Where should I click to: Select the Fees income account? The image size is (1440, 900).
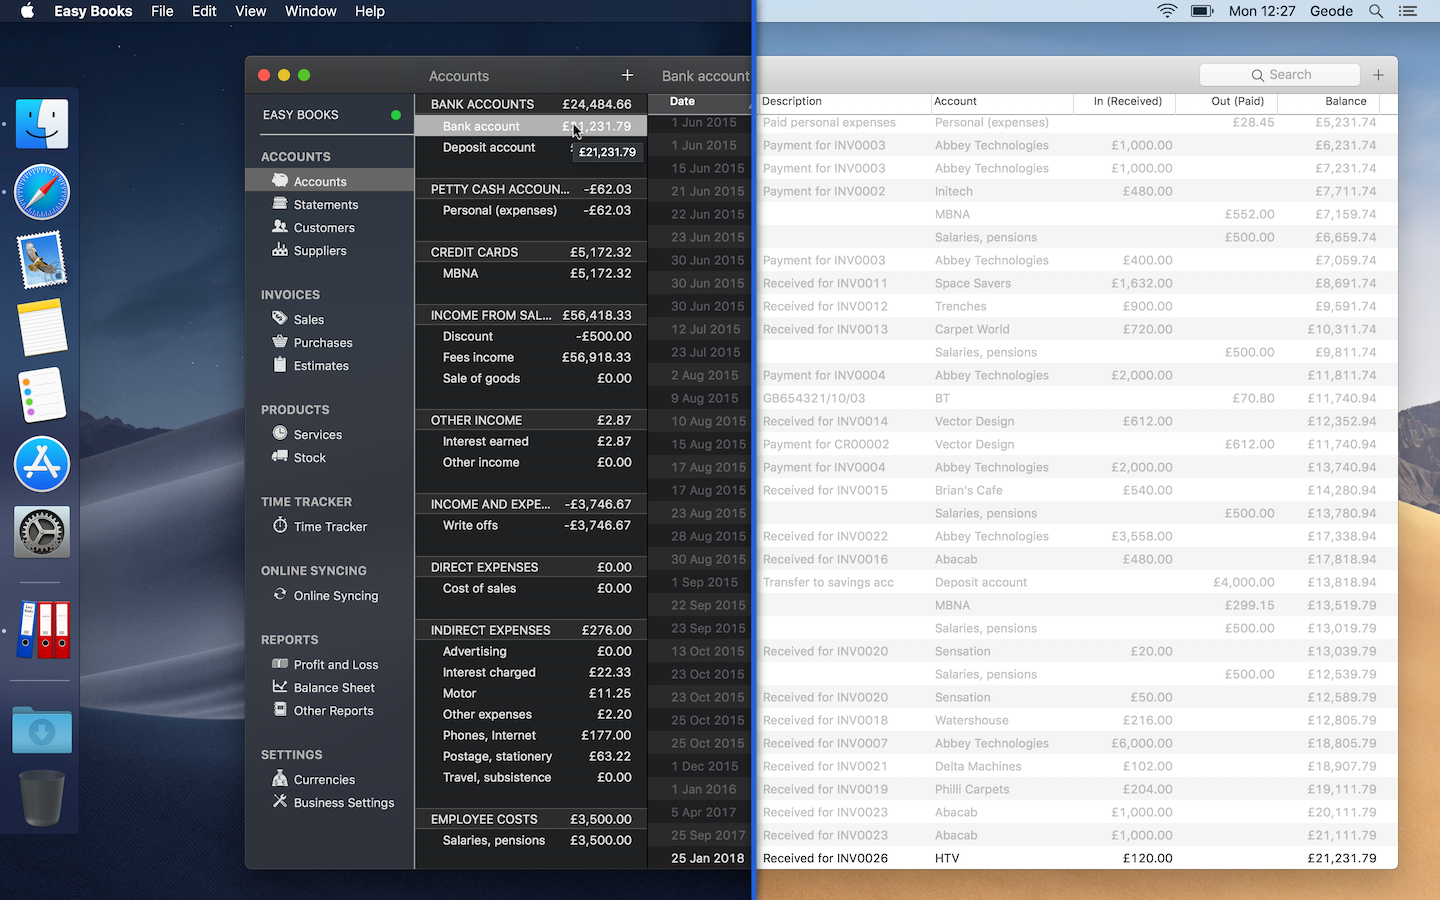[x=531, y=357]
